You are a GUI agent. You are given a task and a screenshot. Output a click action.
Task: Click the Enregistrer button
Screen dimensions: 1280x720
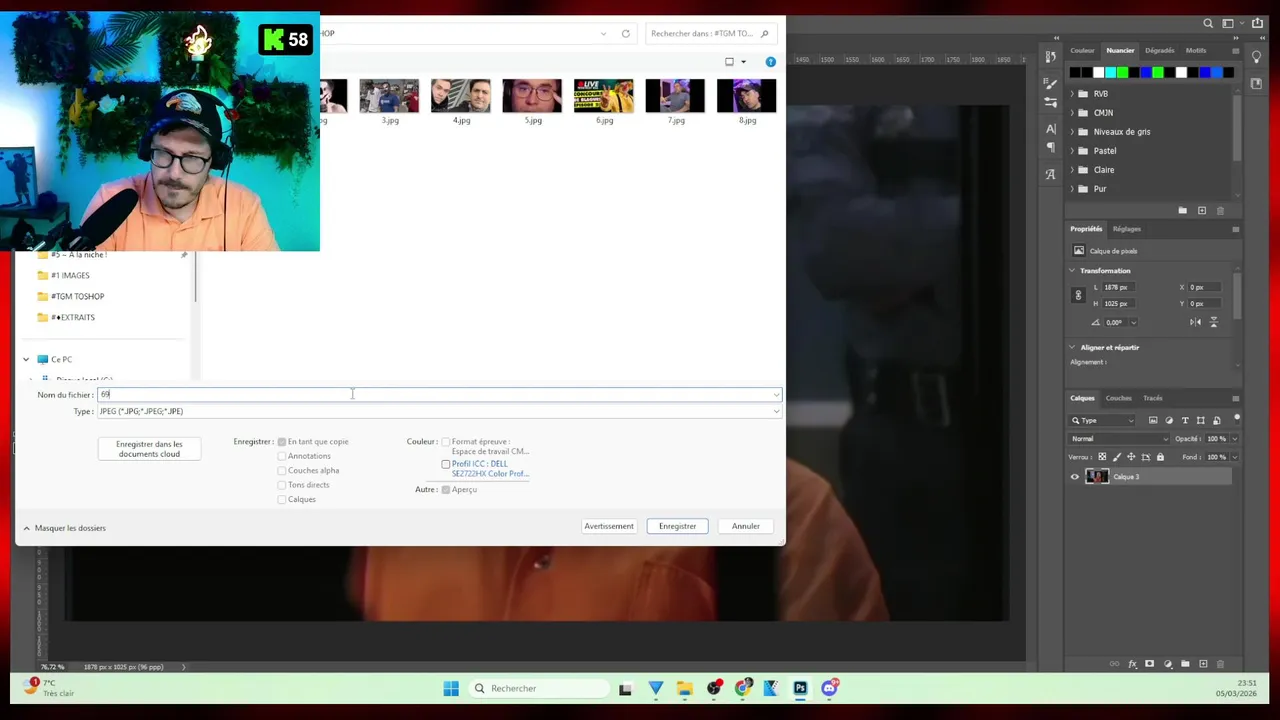pyautogui.click(x=677, y=526)
